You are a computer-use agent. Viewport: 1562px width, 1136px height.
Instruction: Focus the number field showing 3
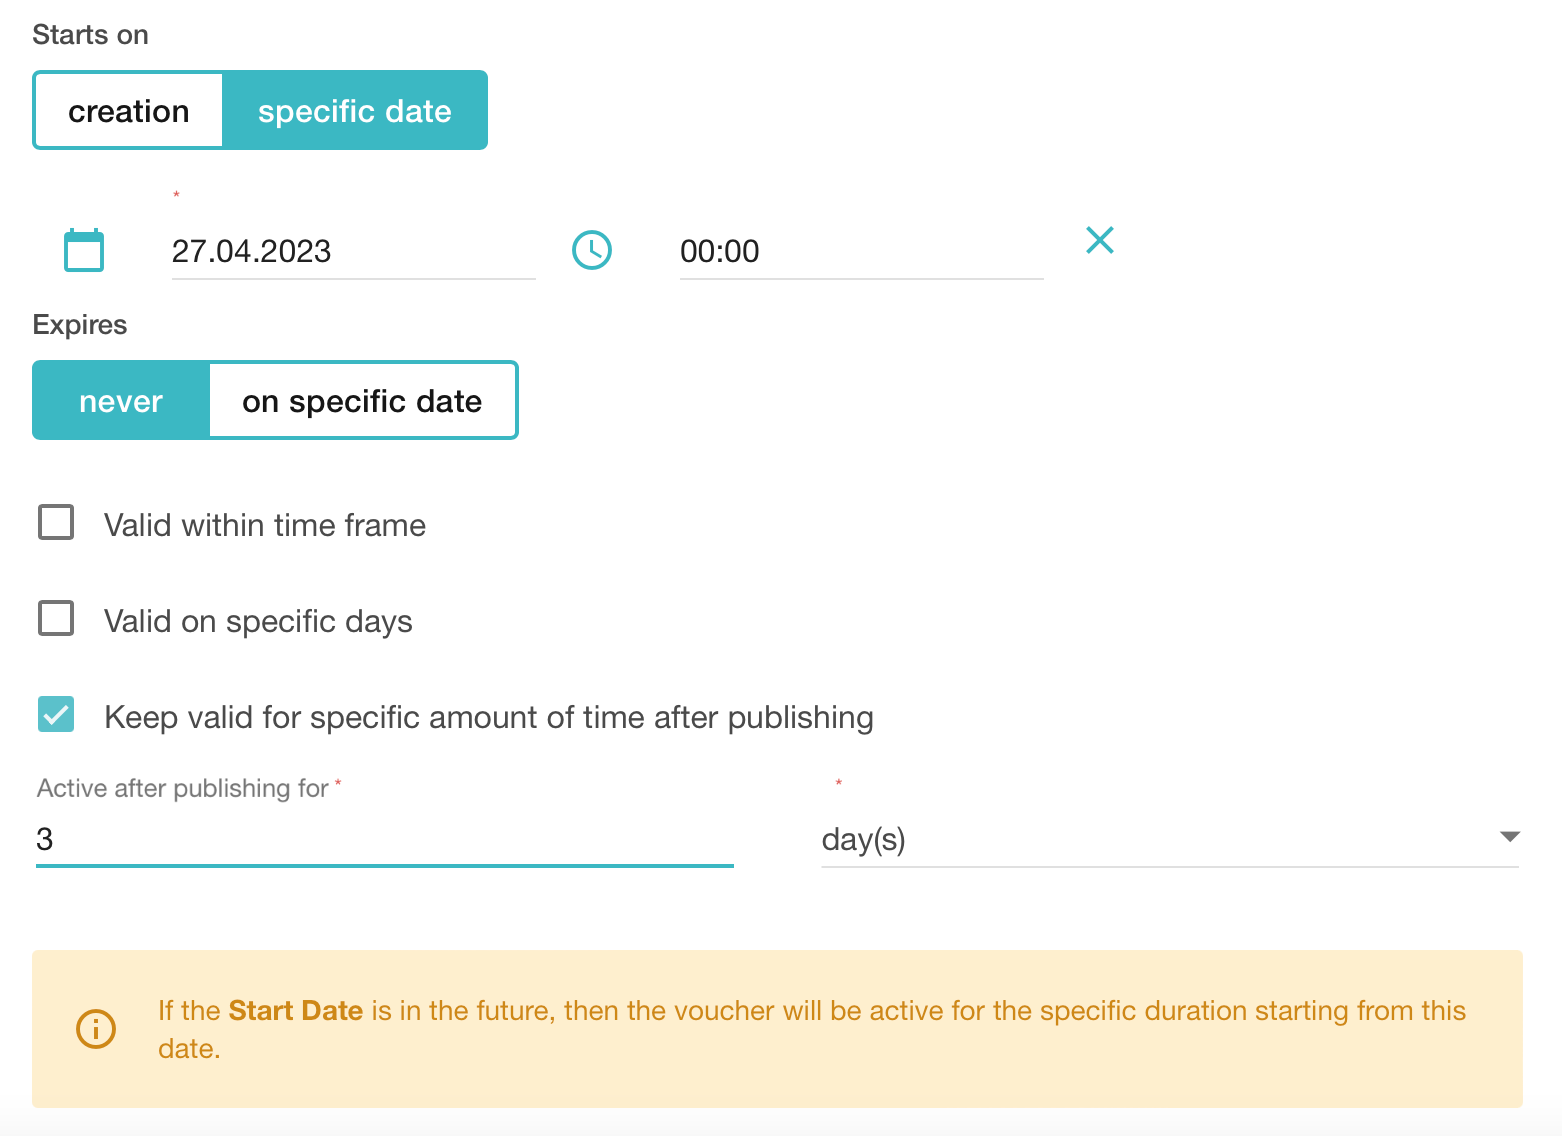[x=384, y=839]
